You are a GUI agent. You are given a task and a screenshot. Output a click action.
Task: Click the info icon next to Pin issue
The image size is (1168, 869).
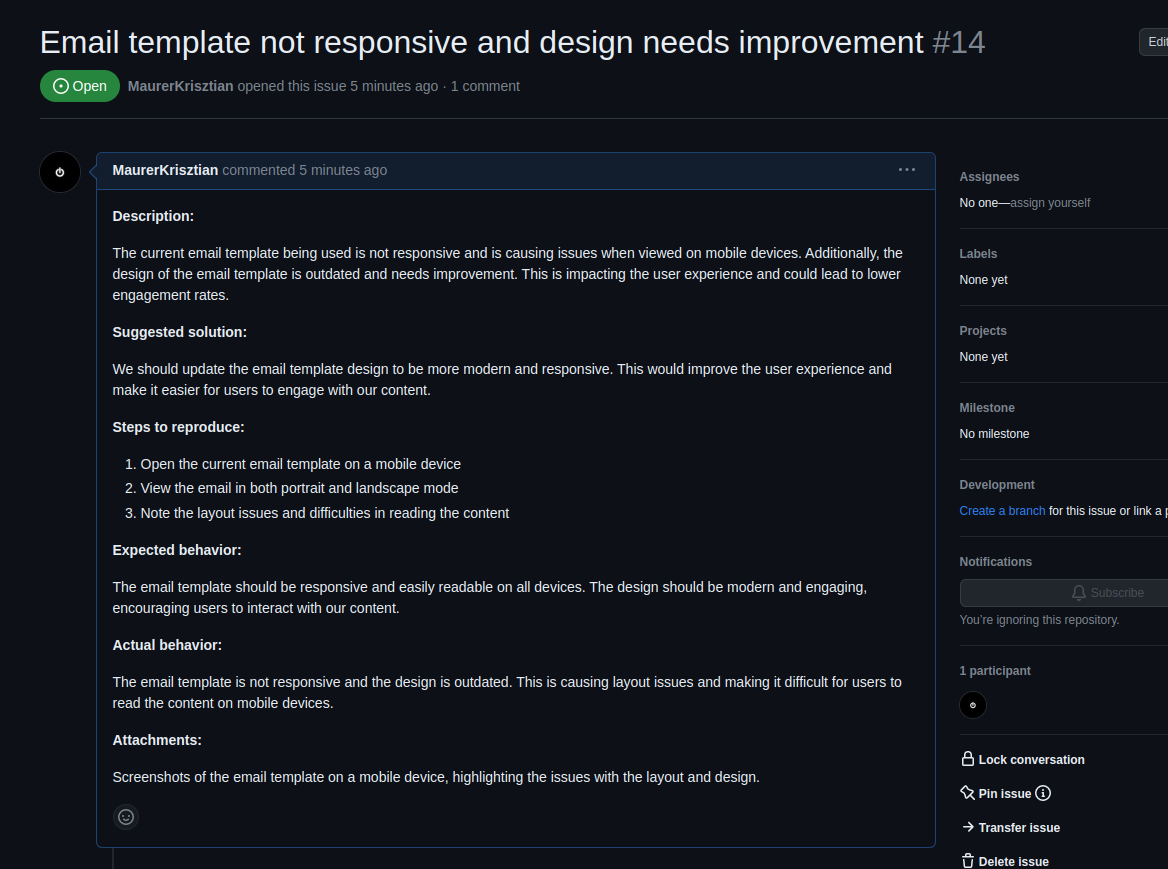(1043, 793)
